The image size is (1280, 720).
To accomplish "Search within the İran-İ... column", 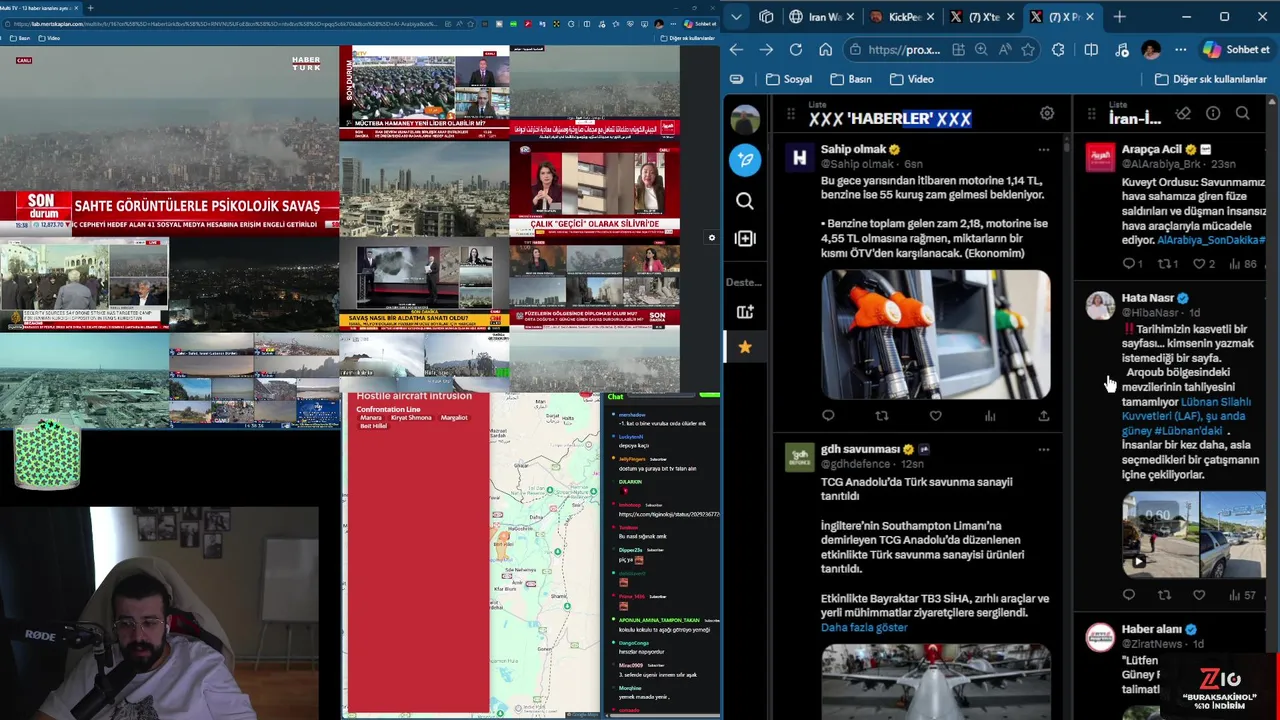I will click(x=1243, y=113).
